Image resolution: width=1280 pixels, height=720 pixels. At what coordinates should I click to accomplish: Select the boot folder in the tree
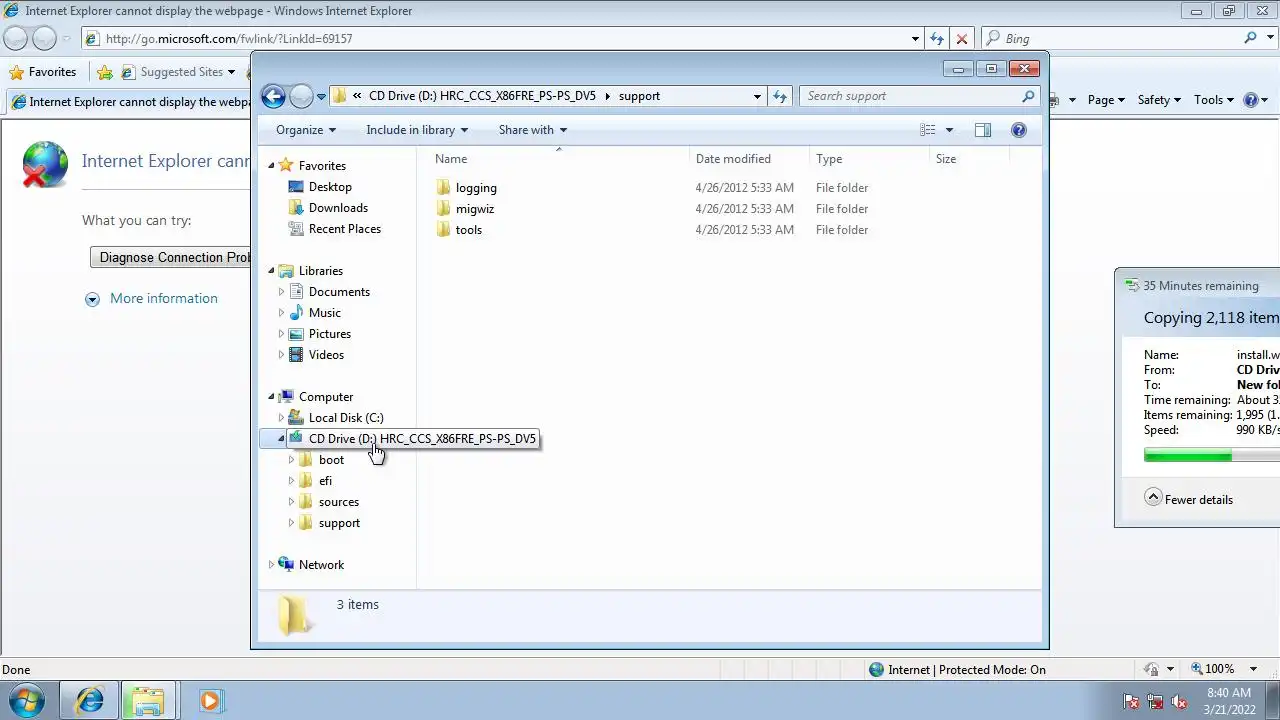331,460
